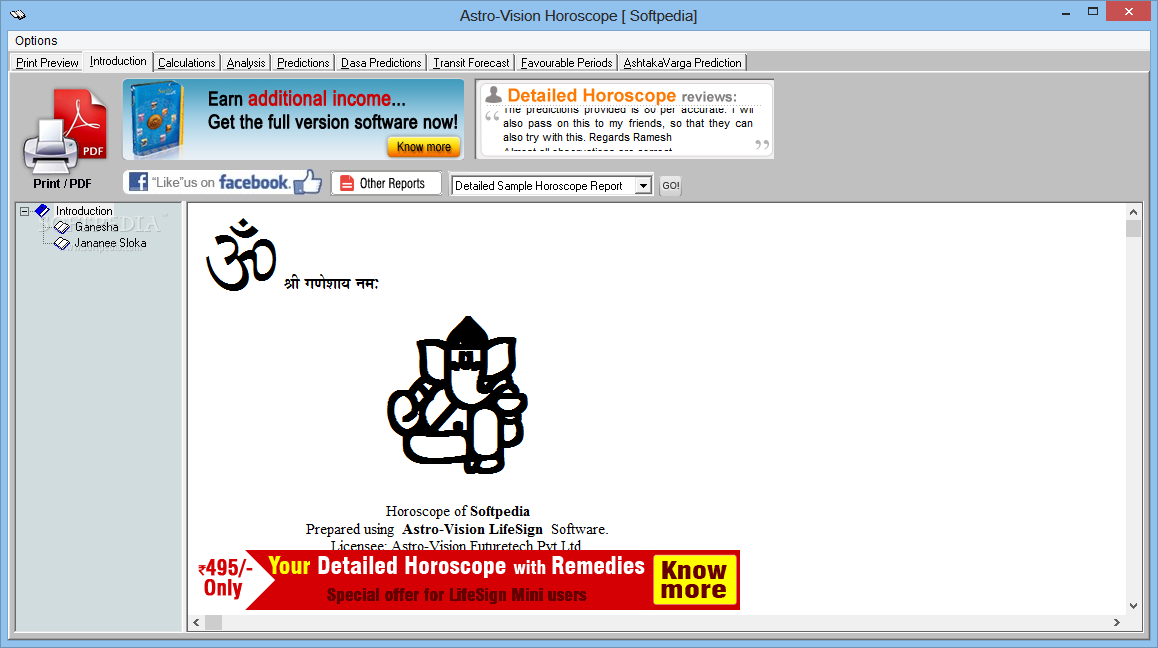Image resolution: width=1158 pixels, height=648 pixels.
Task: Click the Print / PDF printer icon
Action: pyautogui.click(x=64, y=131)
